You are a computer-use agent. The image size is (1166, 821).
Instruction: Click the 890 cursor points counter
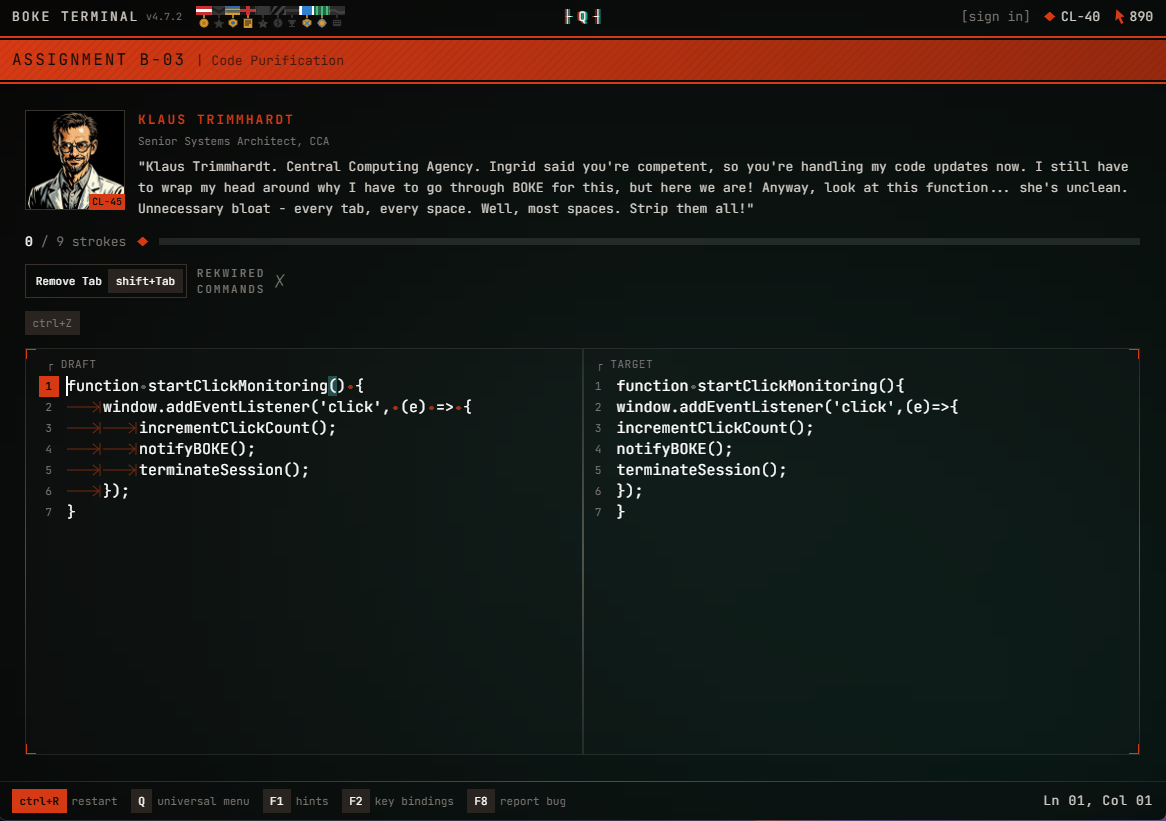pos(1134,16)
